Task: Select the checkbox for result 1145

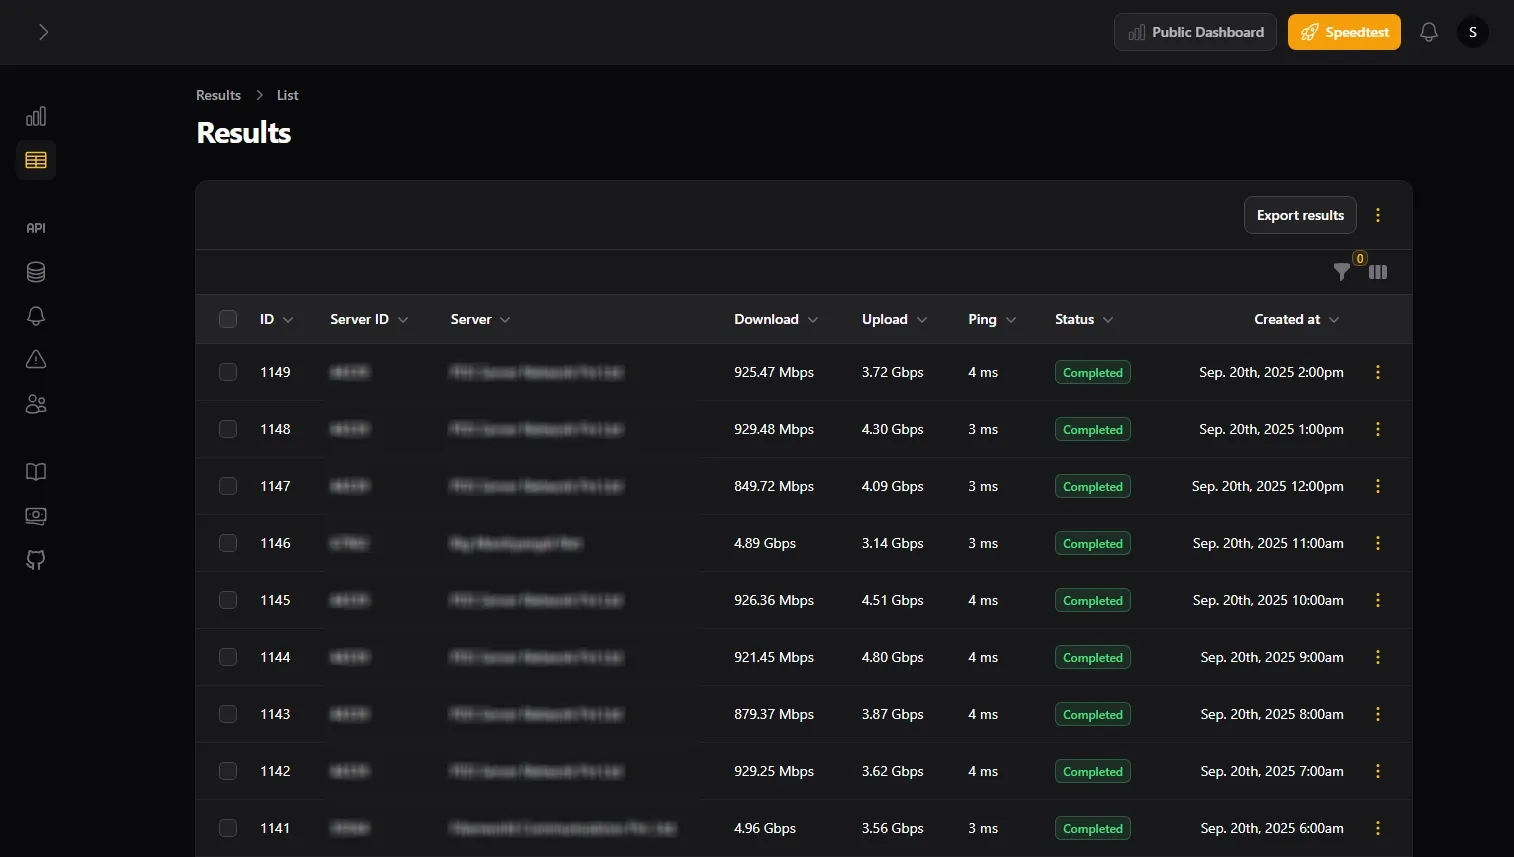Action: coord(228,600)
